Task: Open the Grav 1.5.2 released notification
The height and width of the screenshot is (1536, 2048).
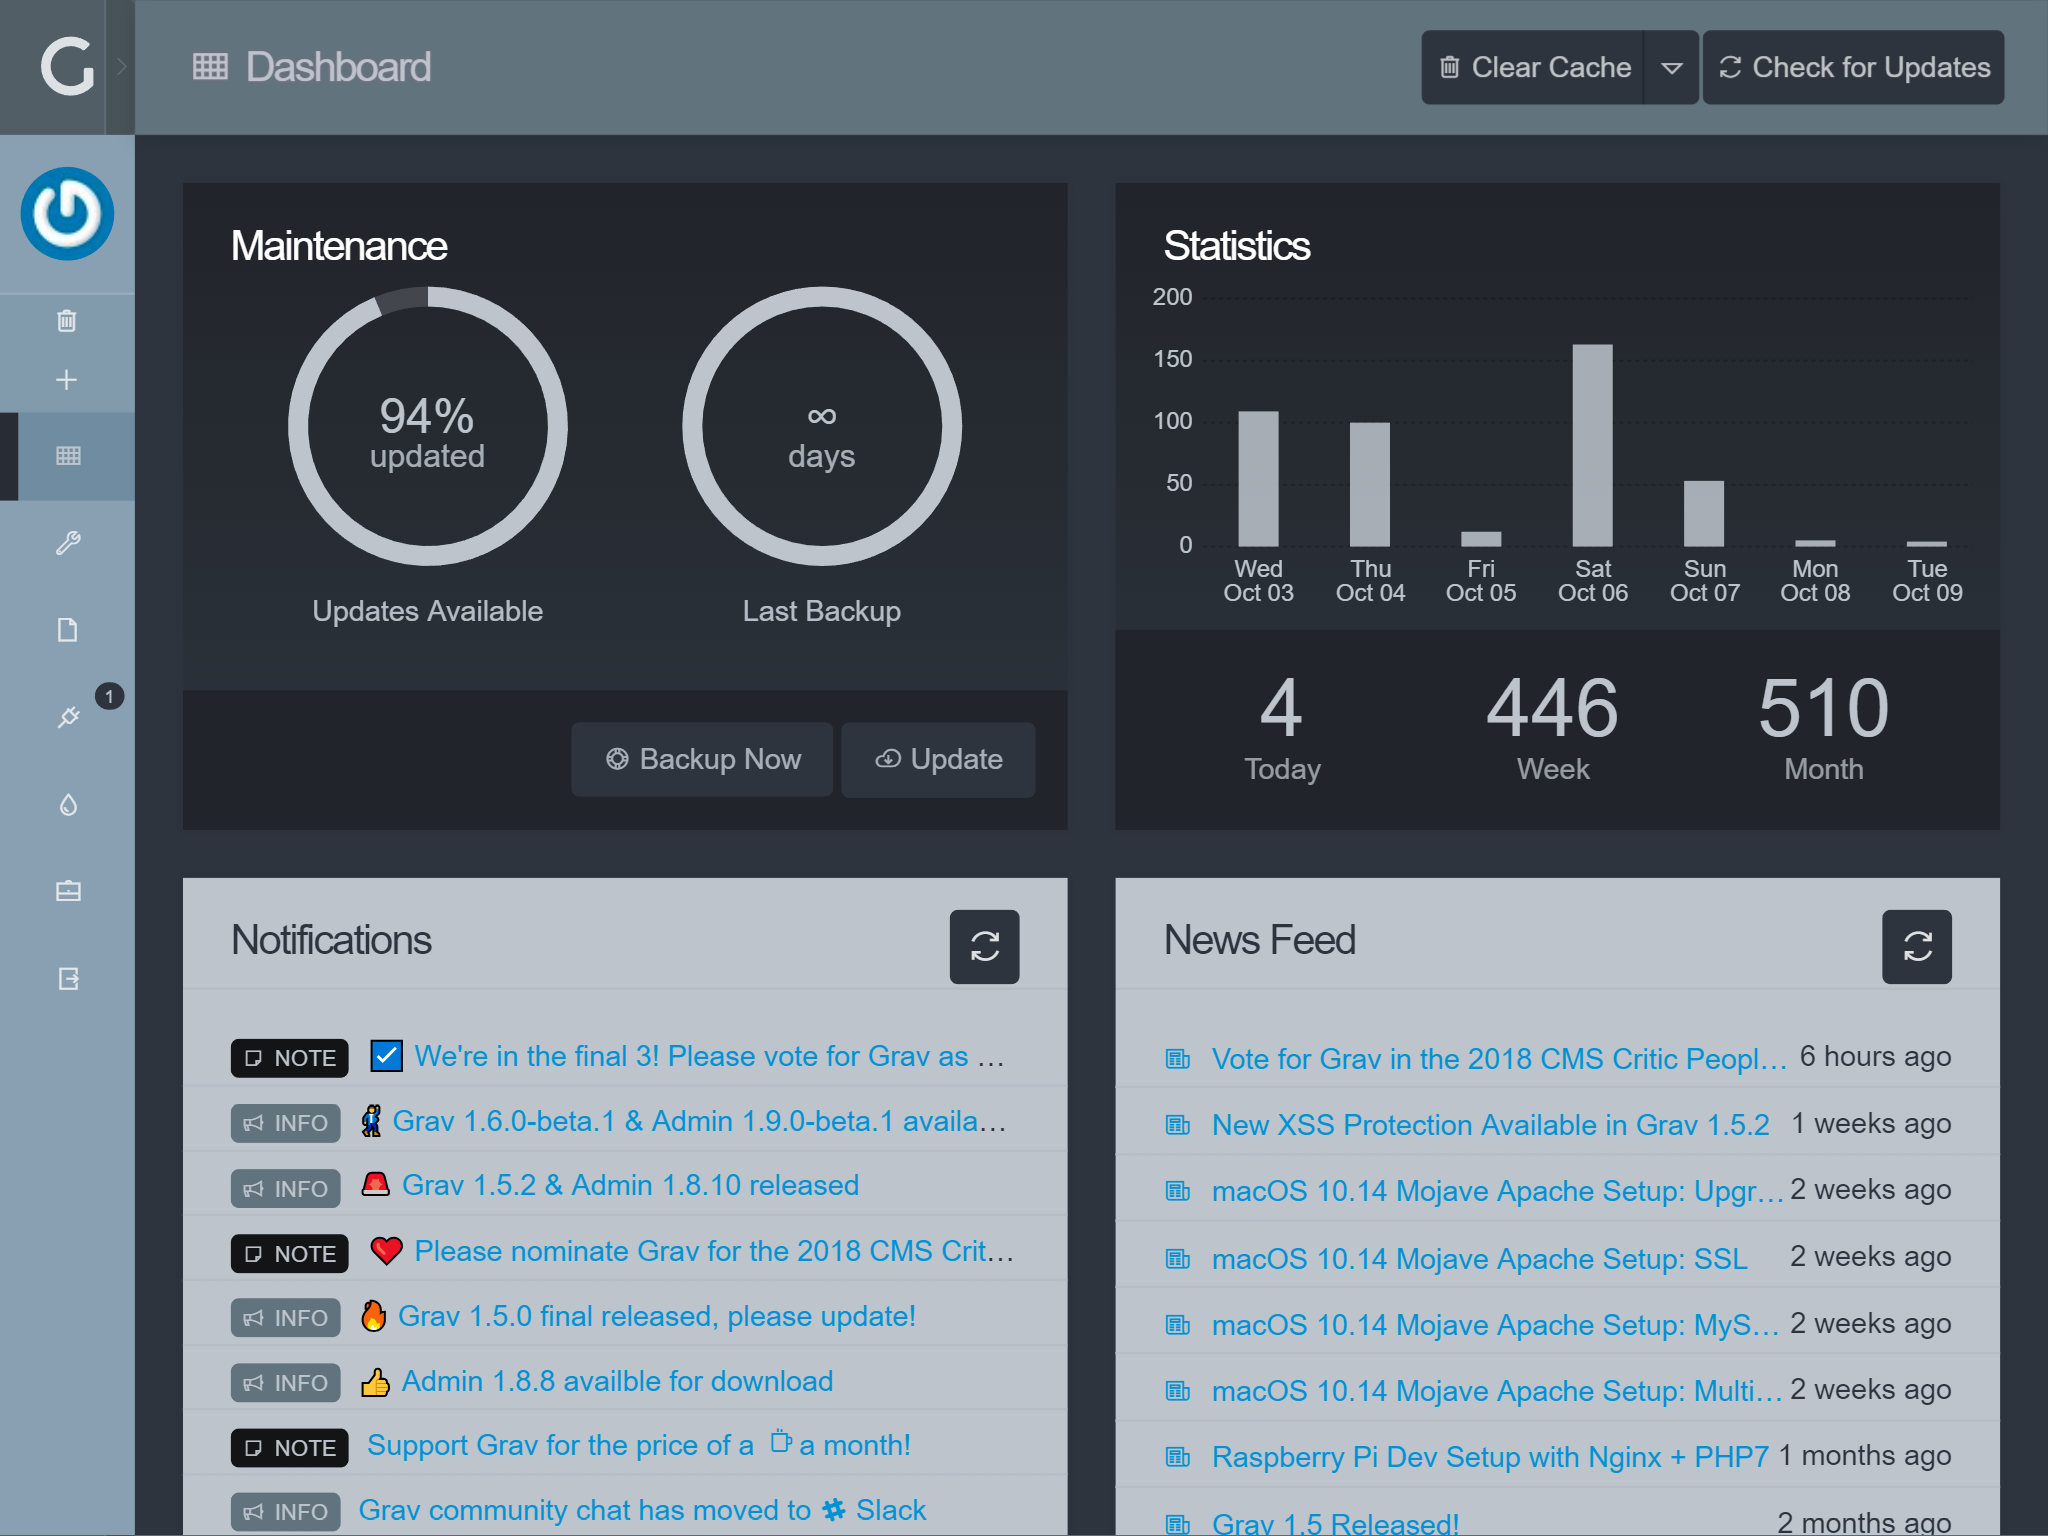Action: point(630,1186)
